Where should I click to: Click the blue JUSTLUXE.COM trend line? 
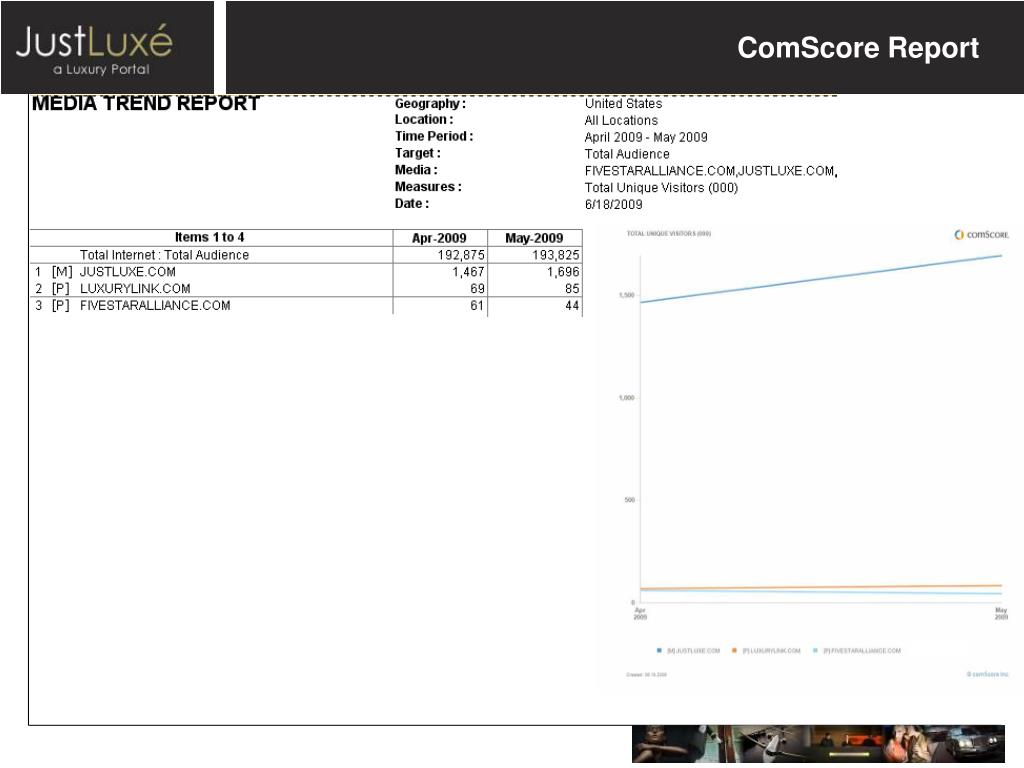821,279
